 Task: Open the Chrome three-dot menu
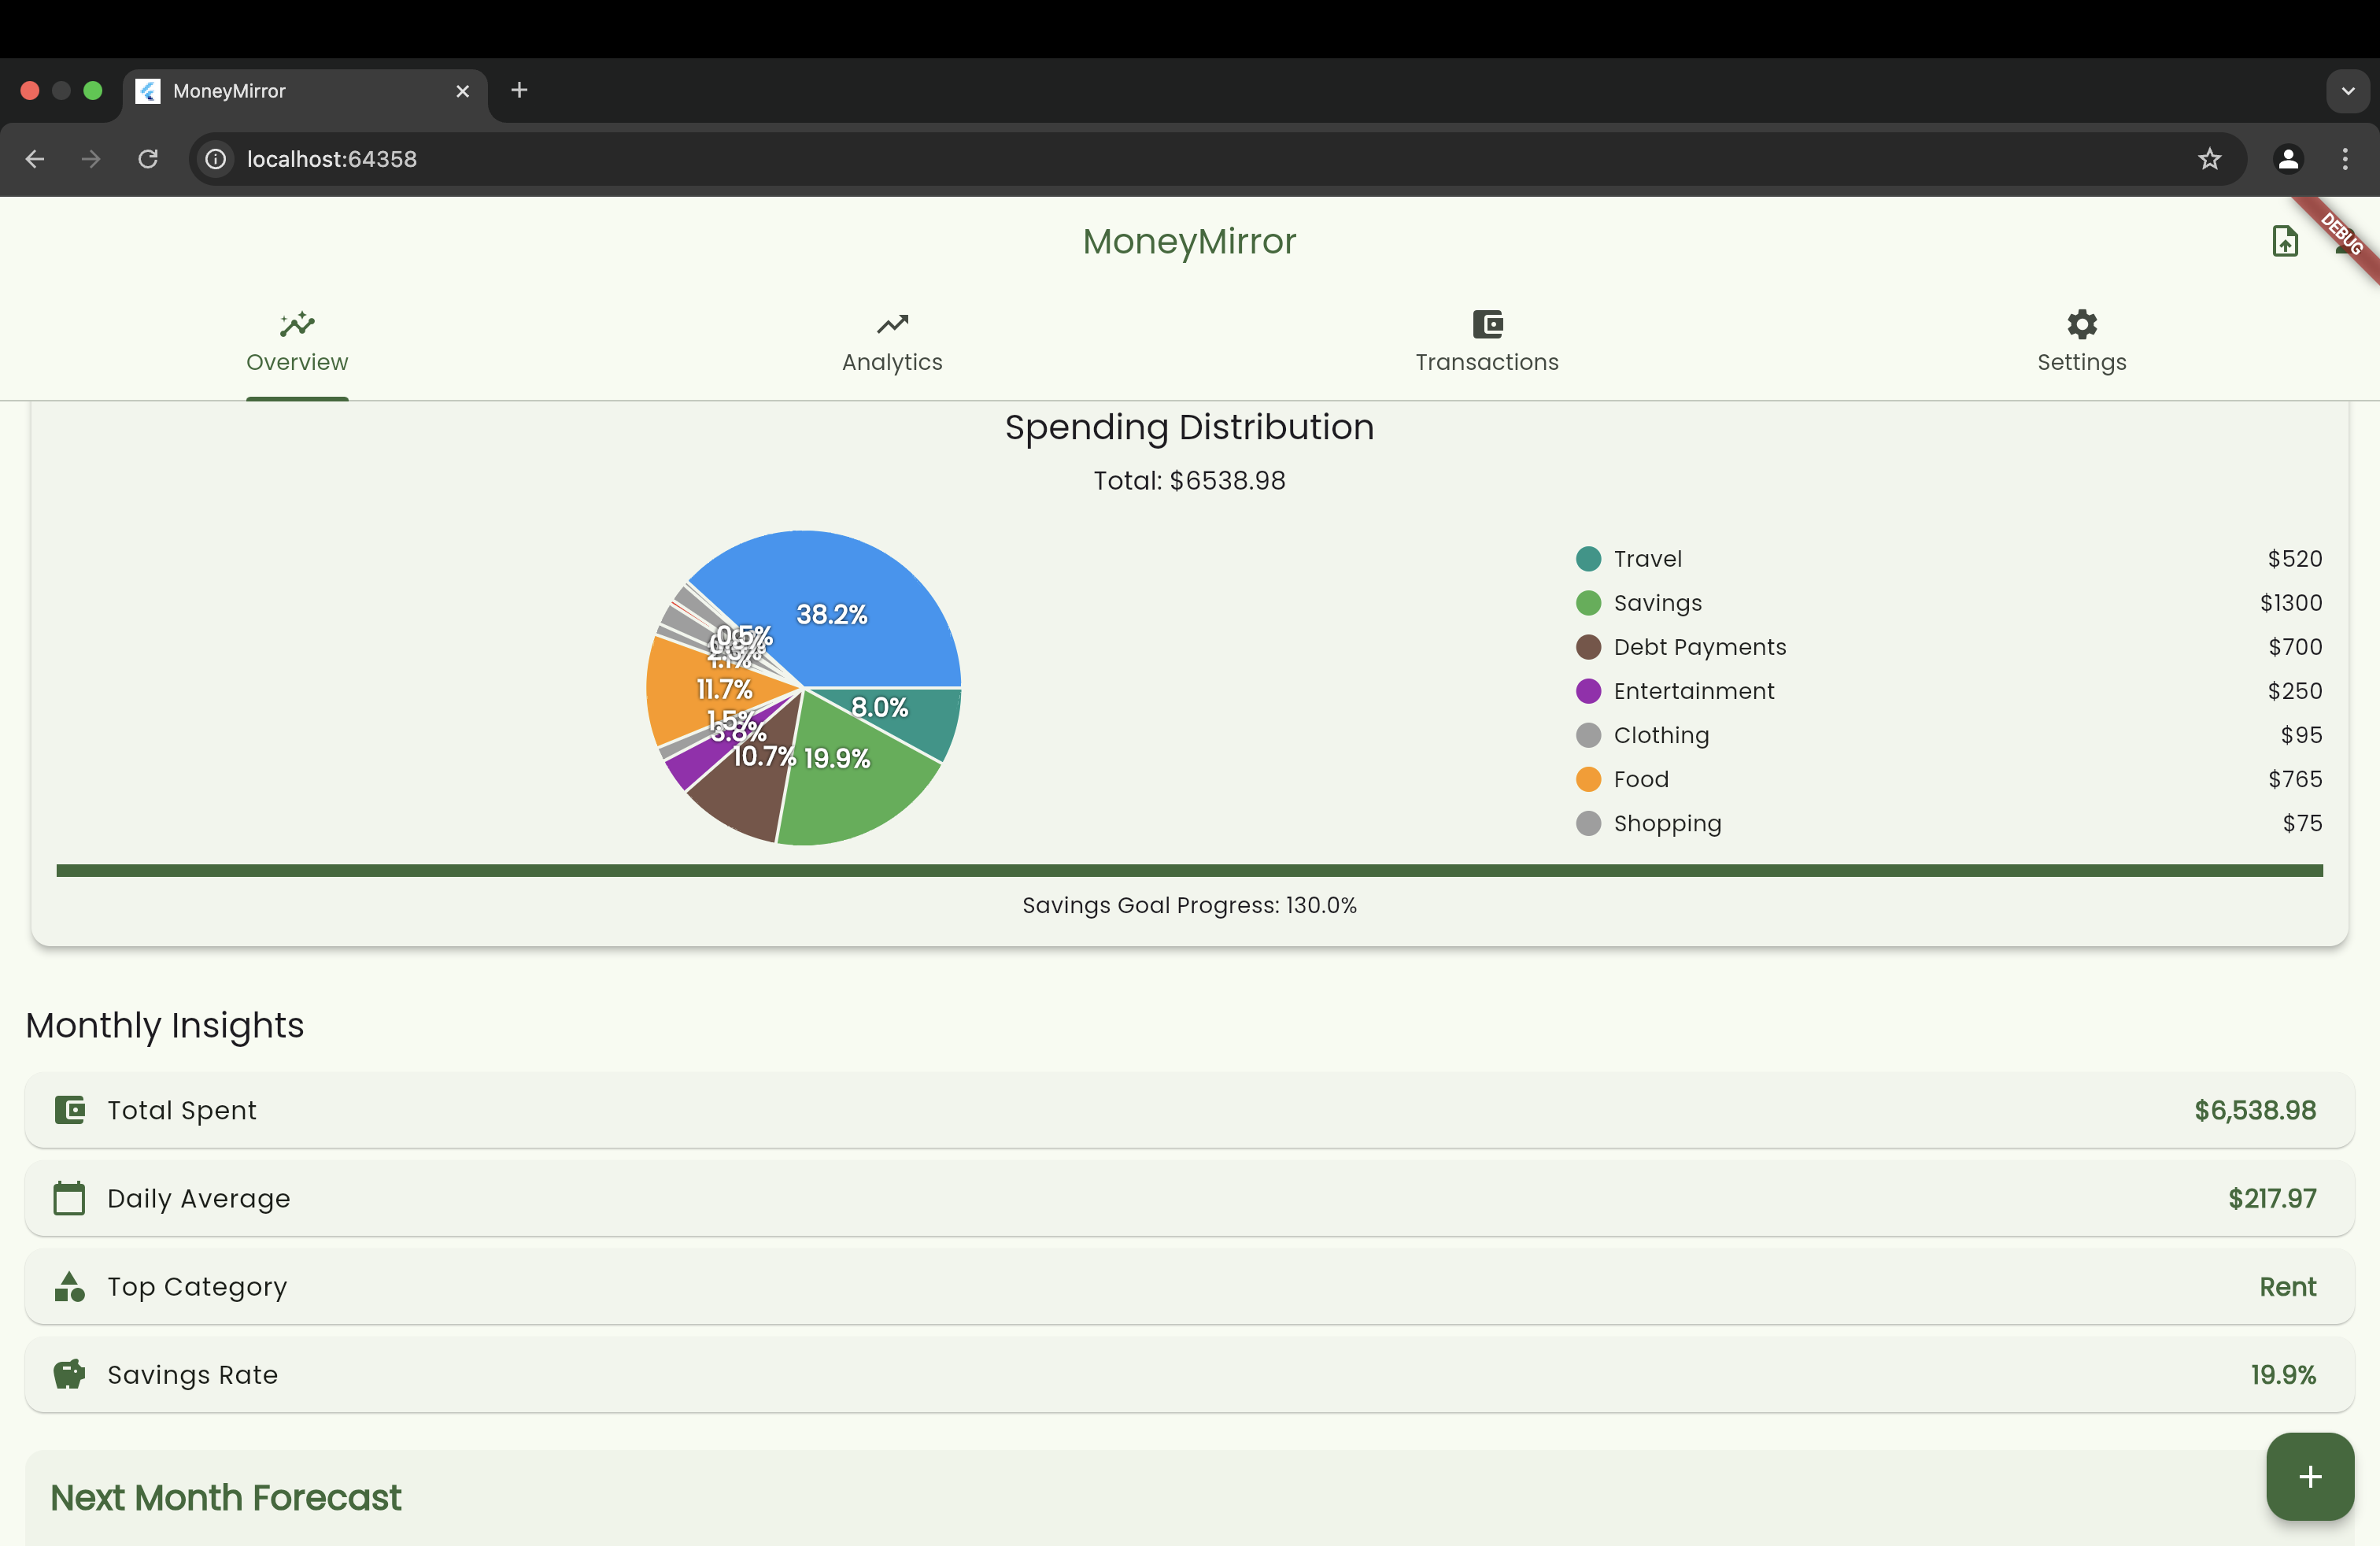coord(2345,159)
